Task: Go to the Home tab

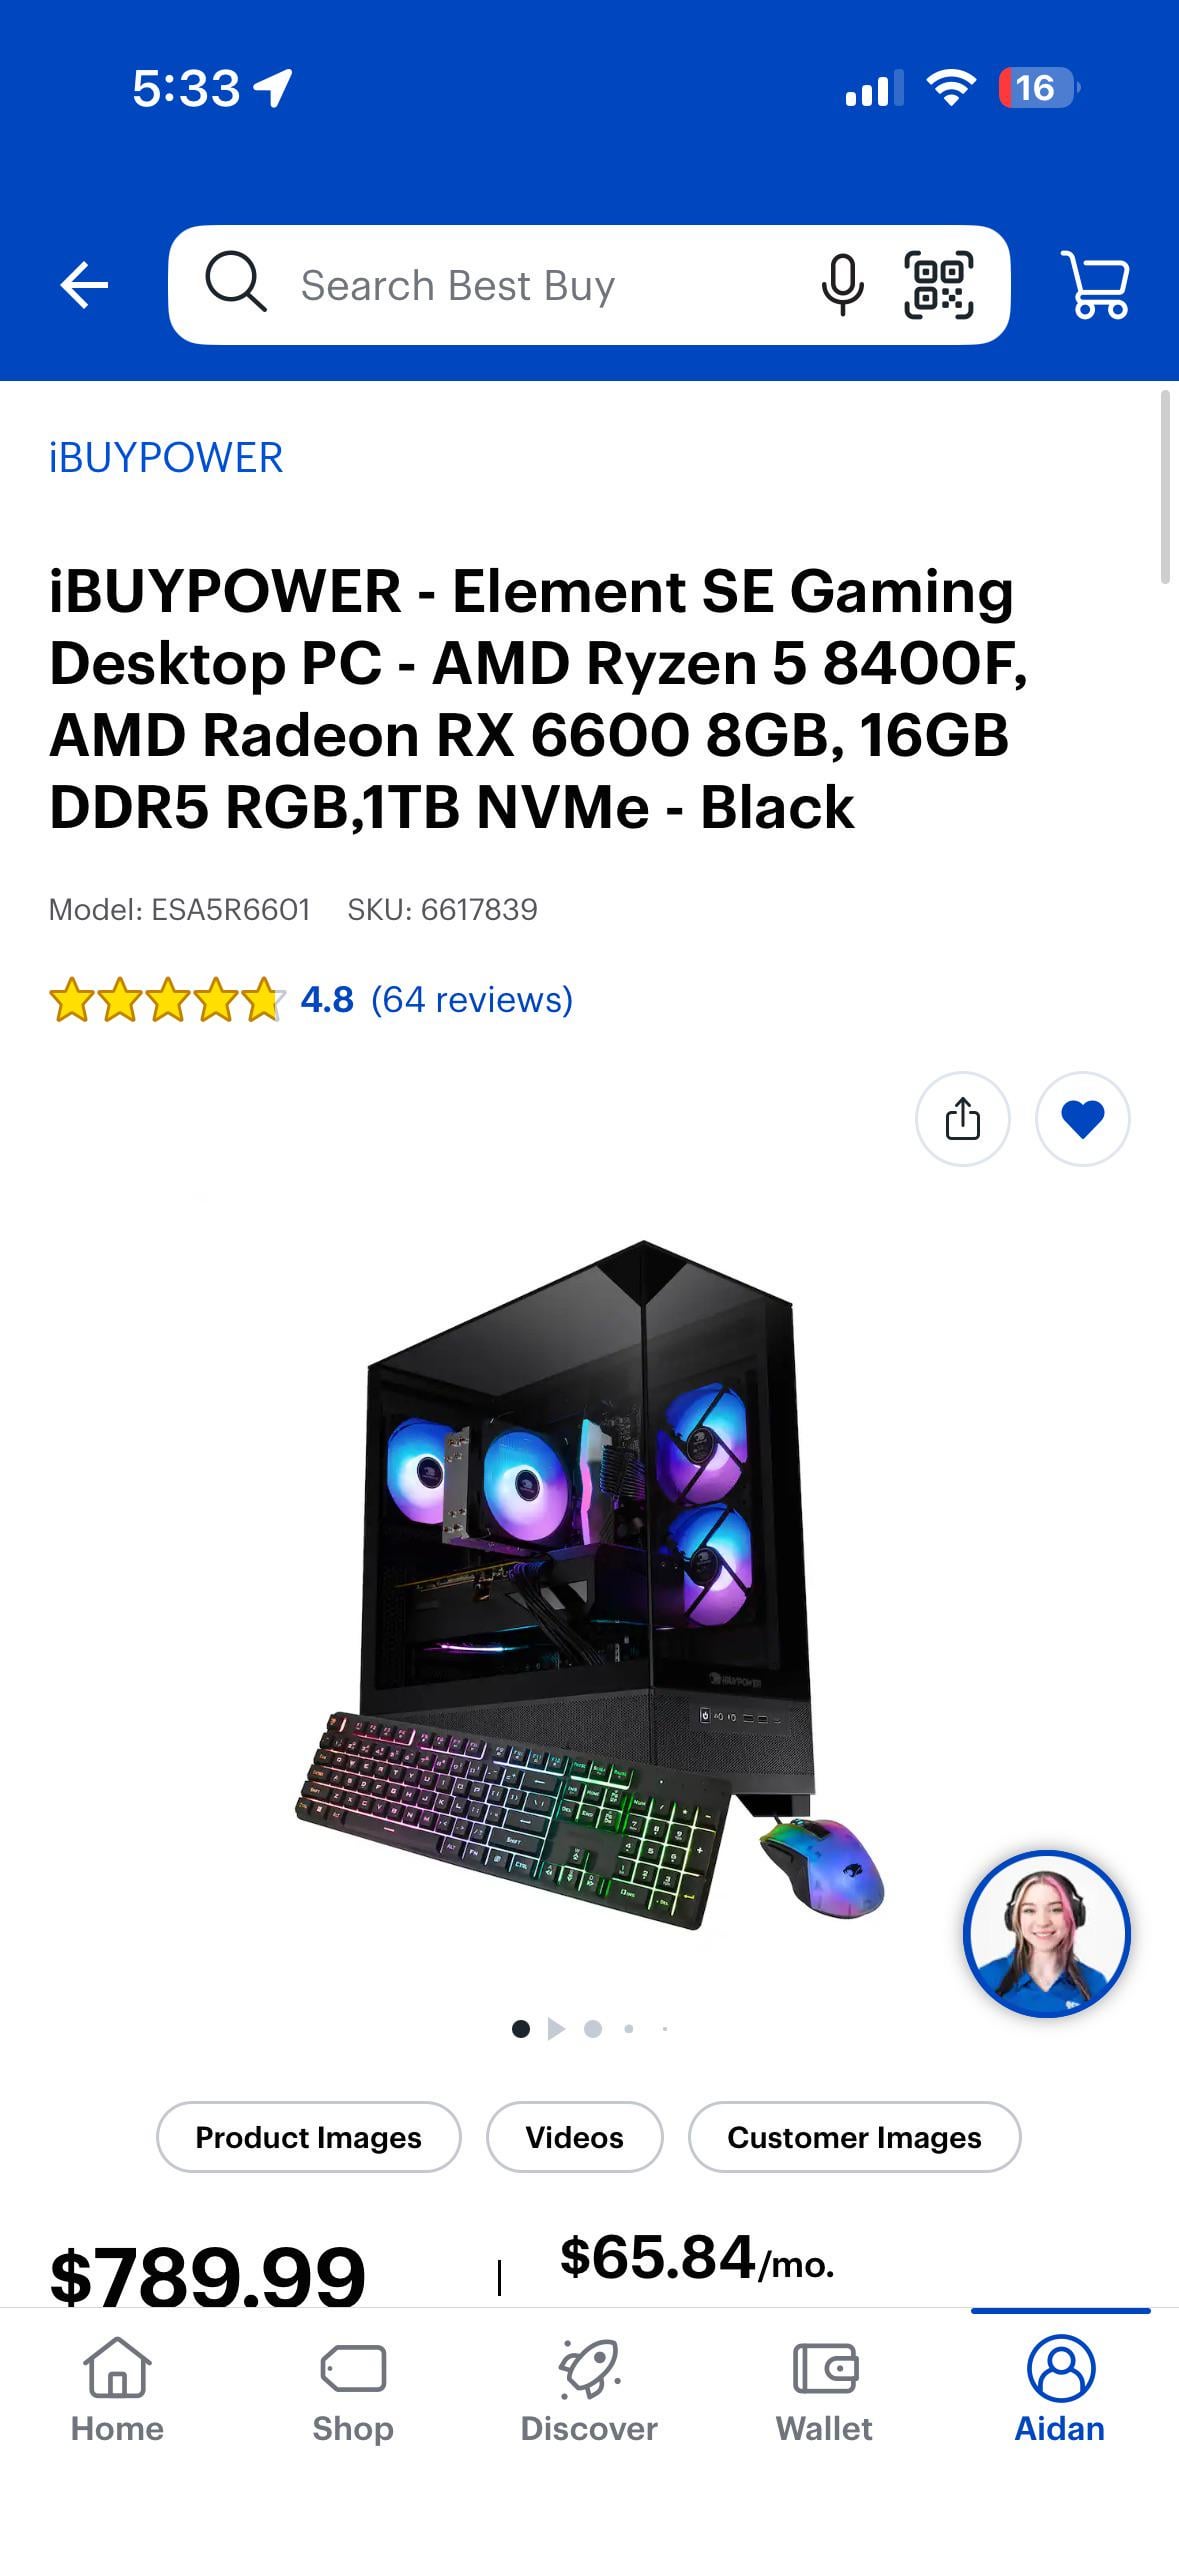Action: (x=117, y=2391)
